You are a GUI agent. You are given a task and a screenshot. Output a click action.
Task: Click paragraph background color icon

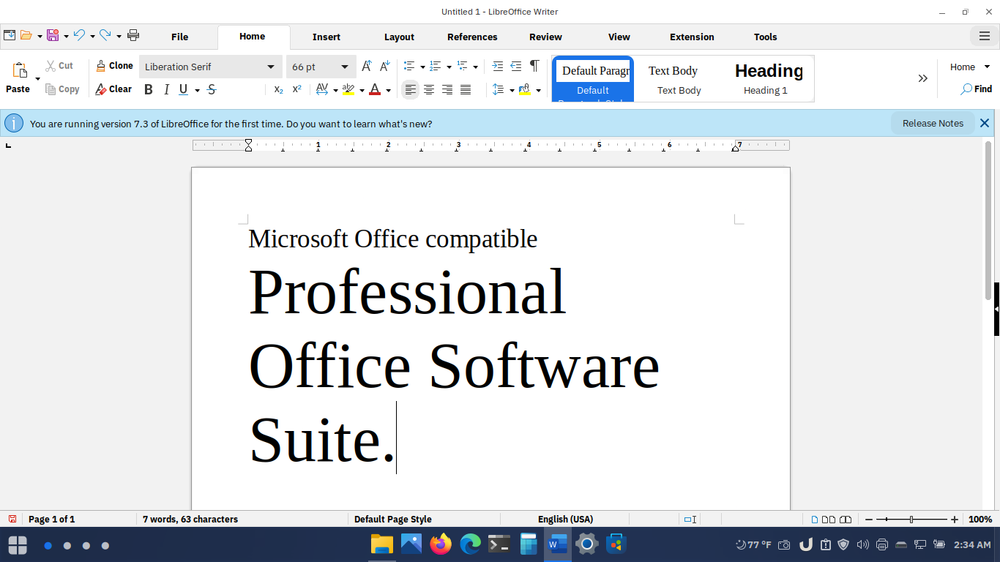pyautogui.click(x=525, y=90)
